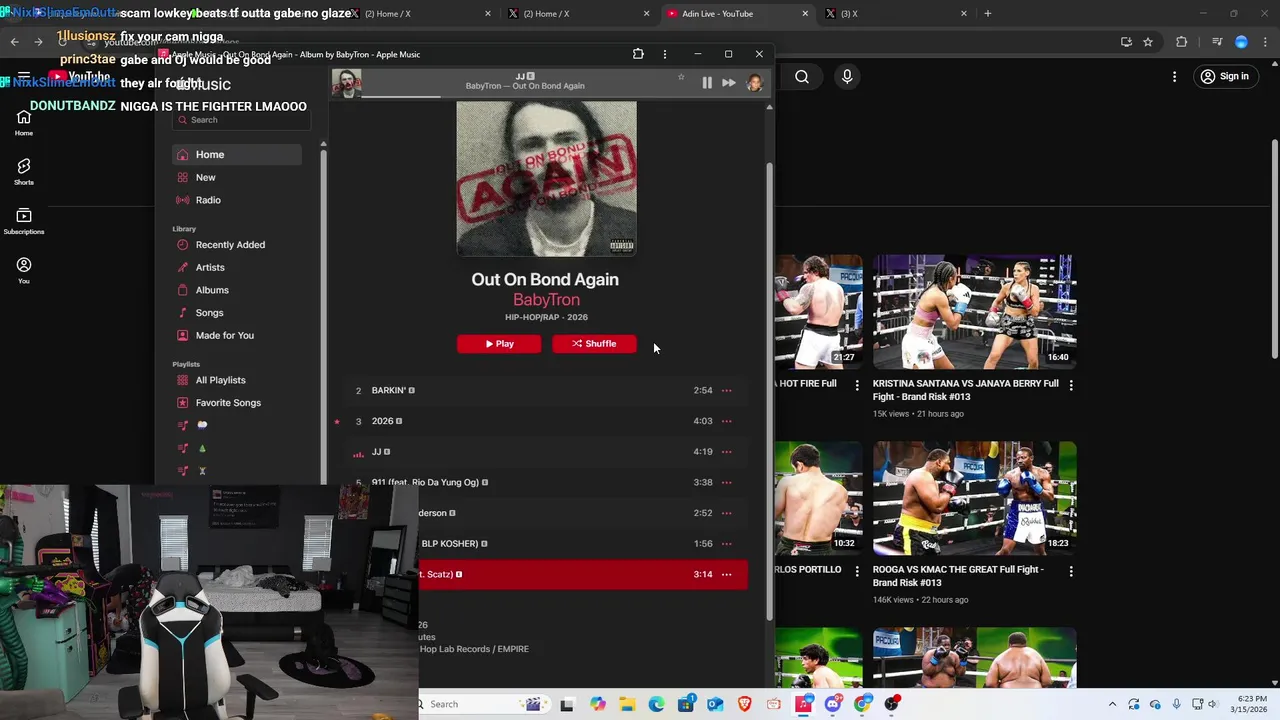Open the Apple Music window three-dot menu
The width and height of the screenshot is (1280, 720).
pos(665,54)
